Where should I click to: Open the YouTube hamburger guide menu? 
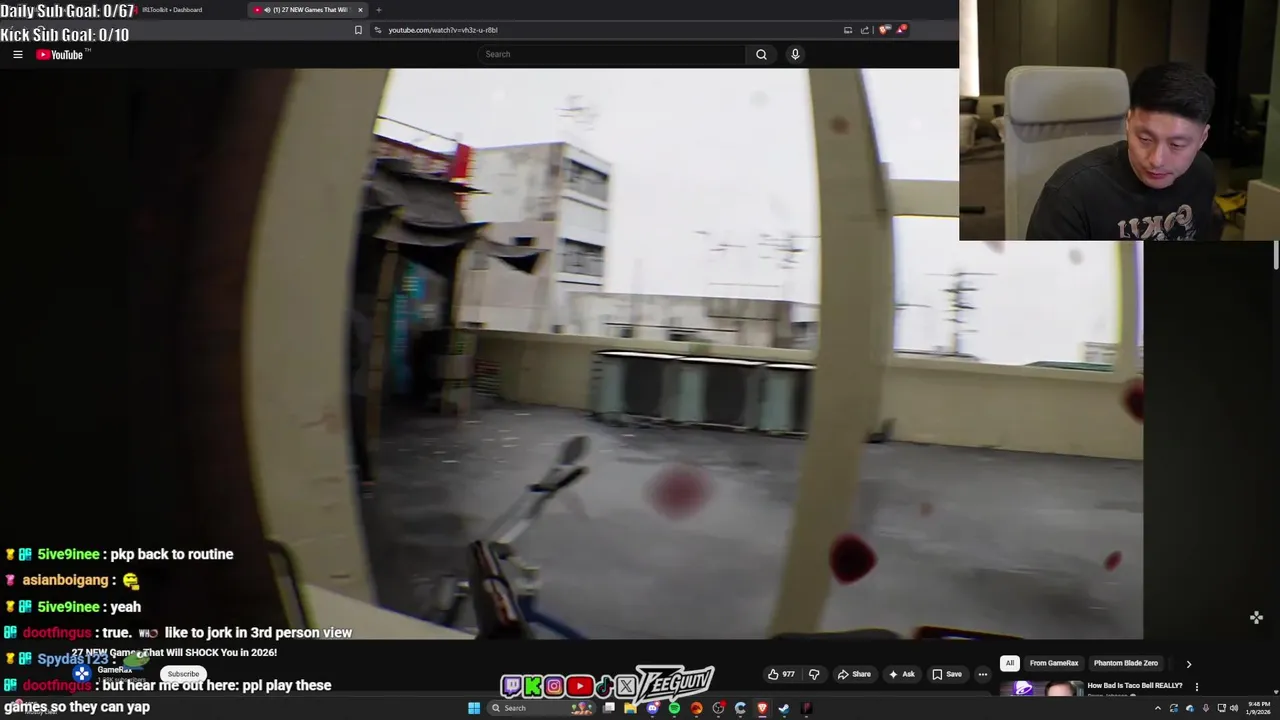coord(18,54)
